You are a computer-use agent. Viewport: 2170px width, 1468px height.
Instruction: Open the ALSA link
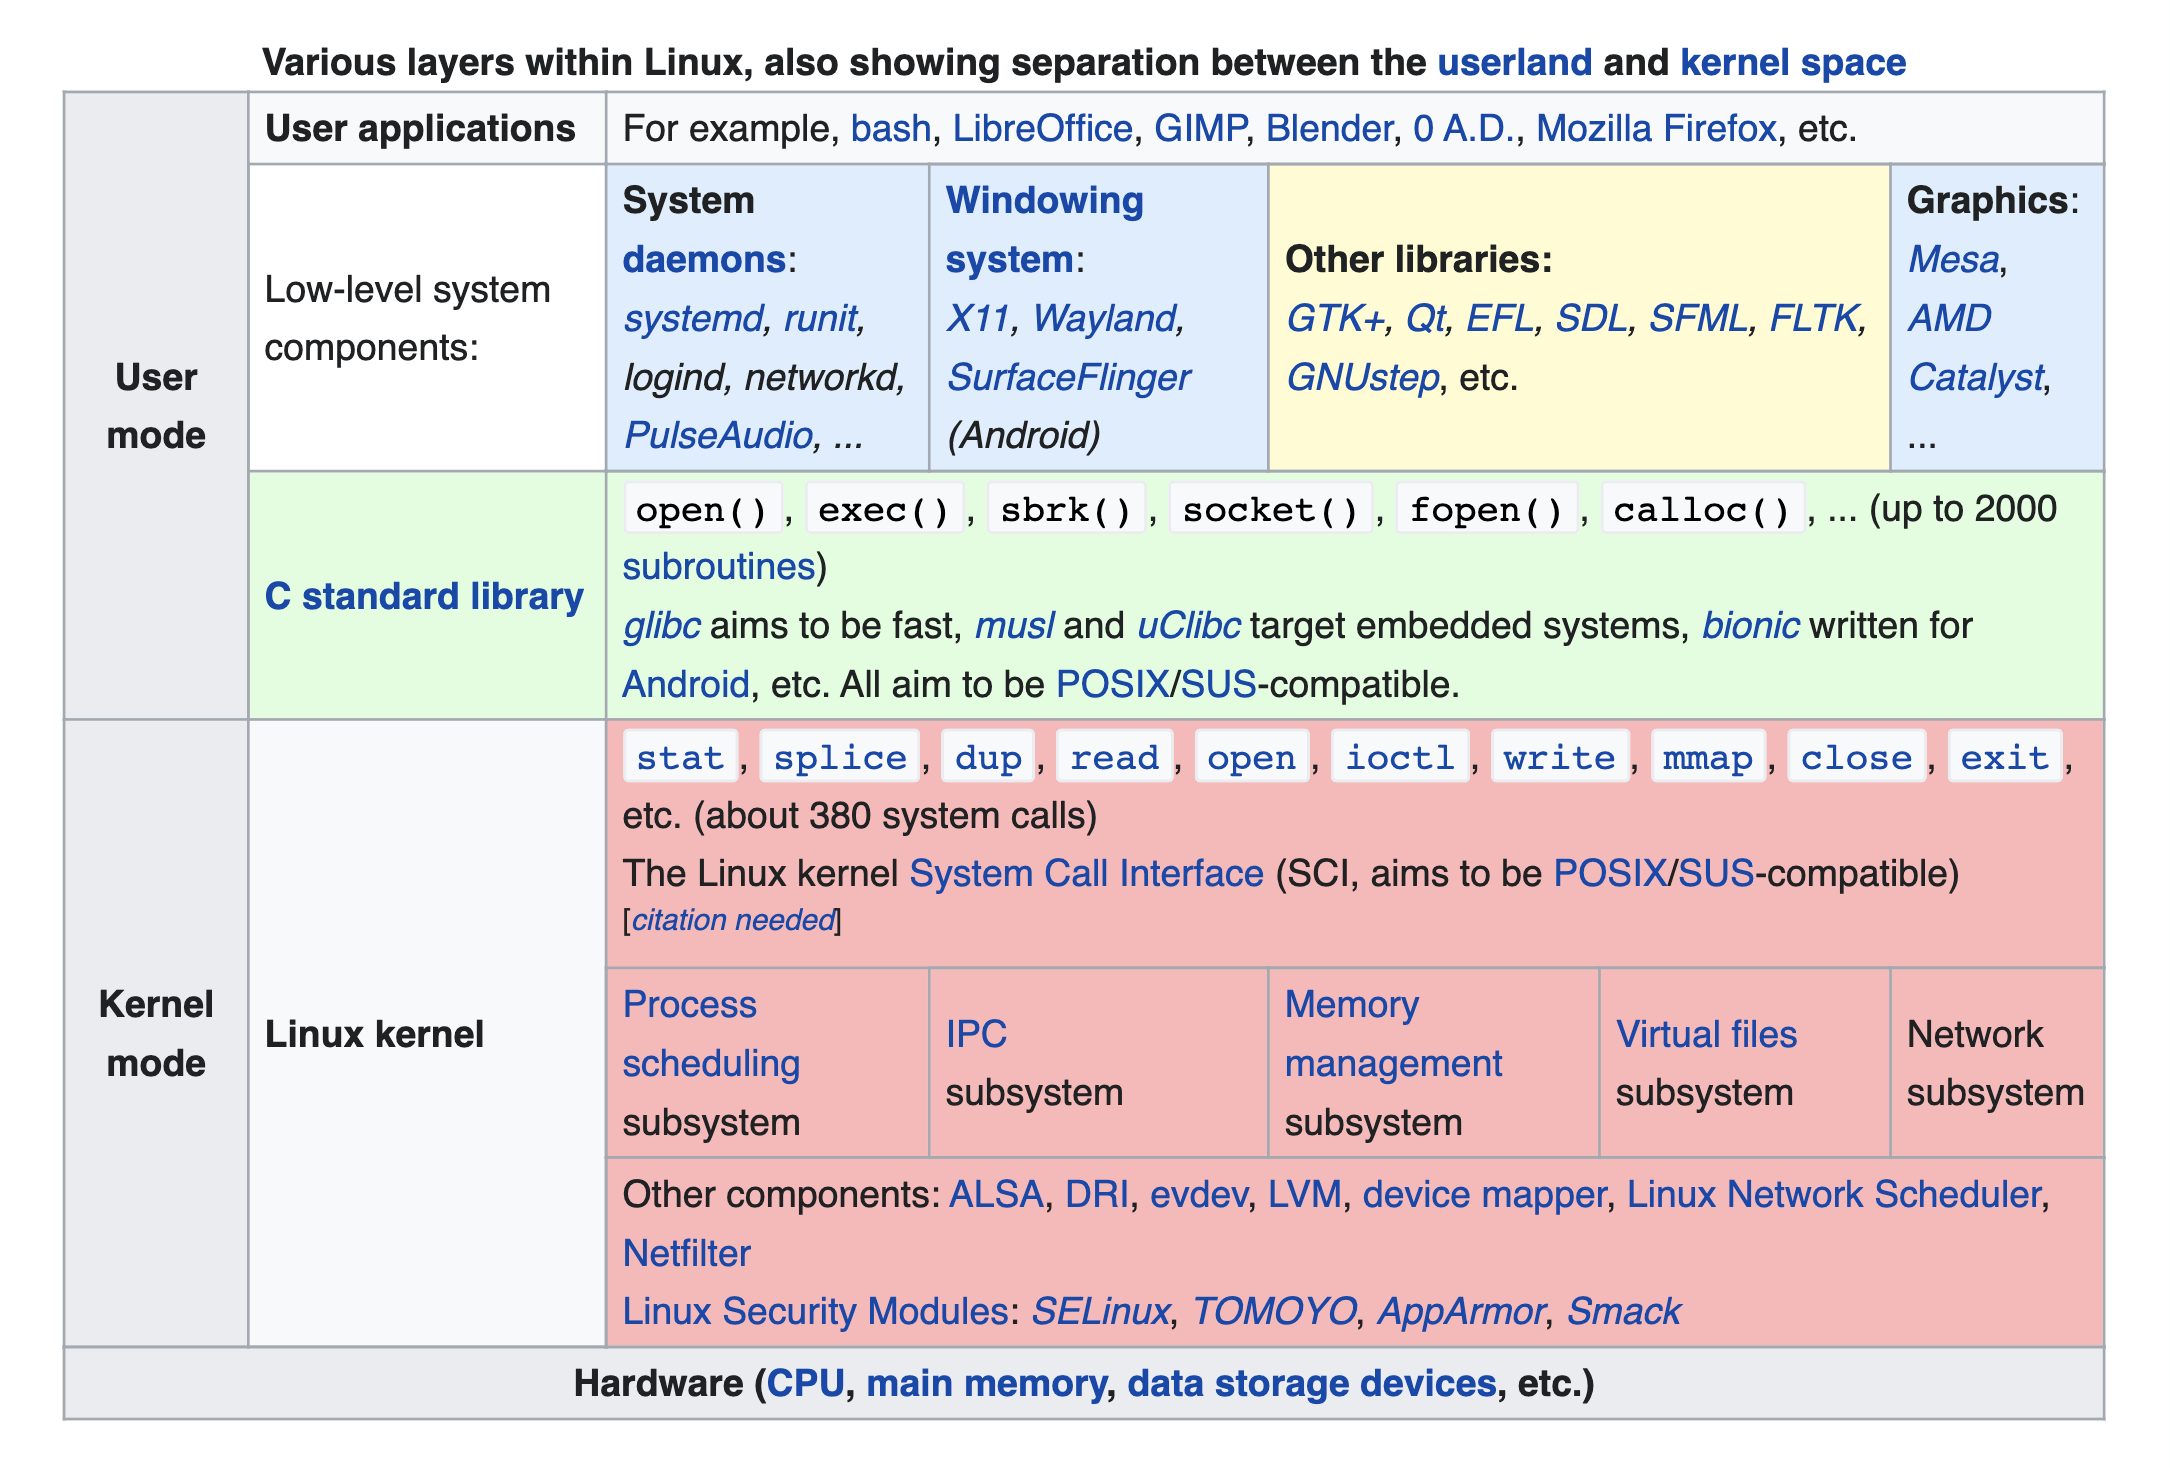[996, 1194]
